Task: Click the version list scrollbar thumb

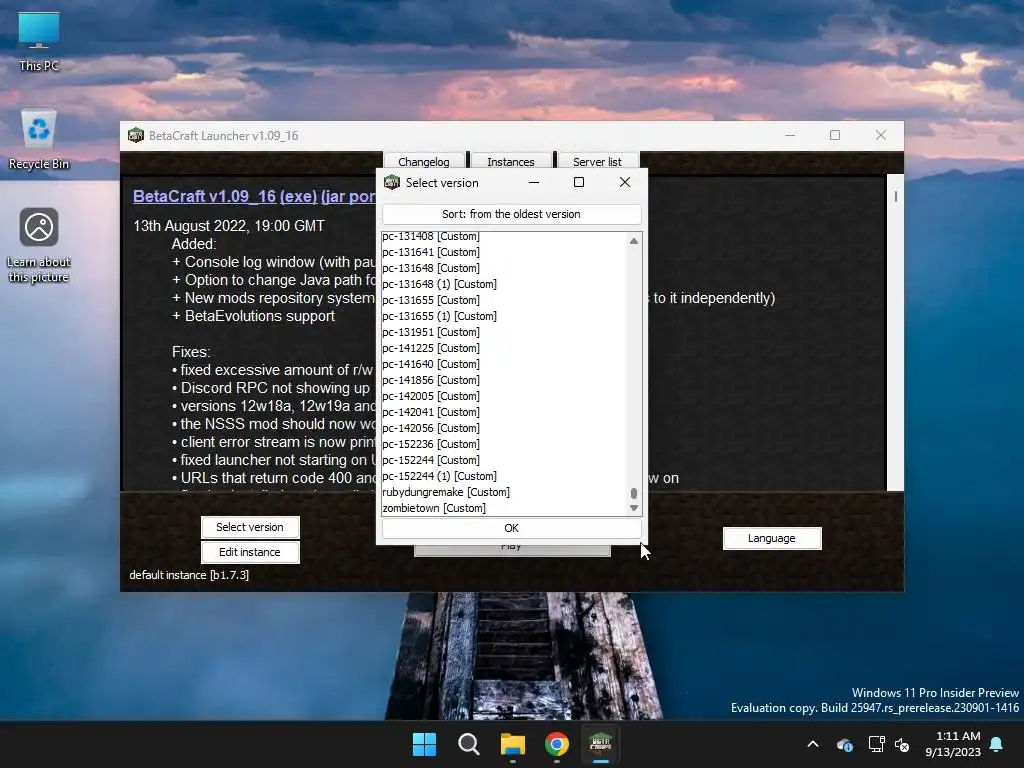Action: click(633, 494)
